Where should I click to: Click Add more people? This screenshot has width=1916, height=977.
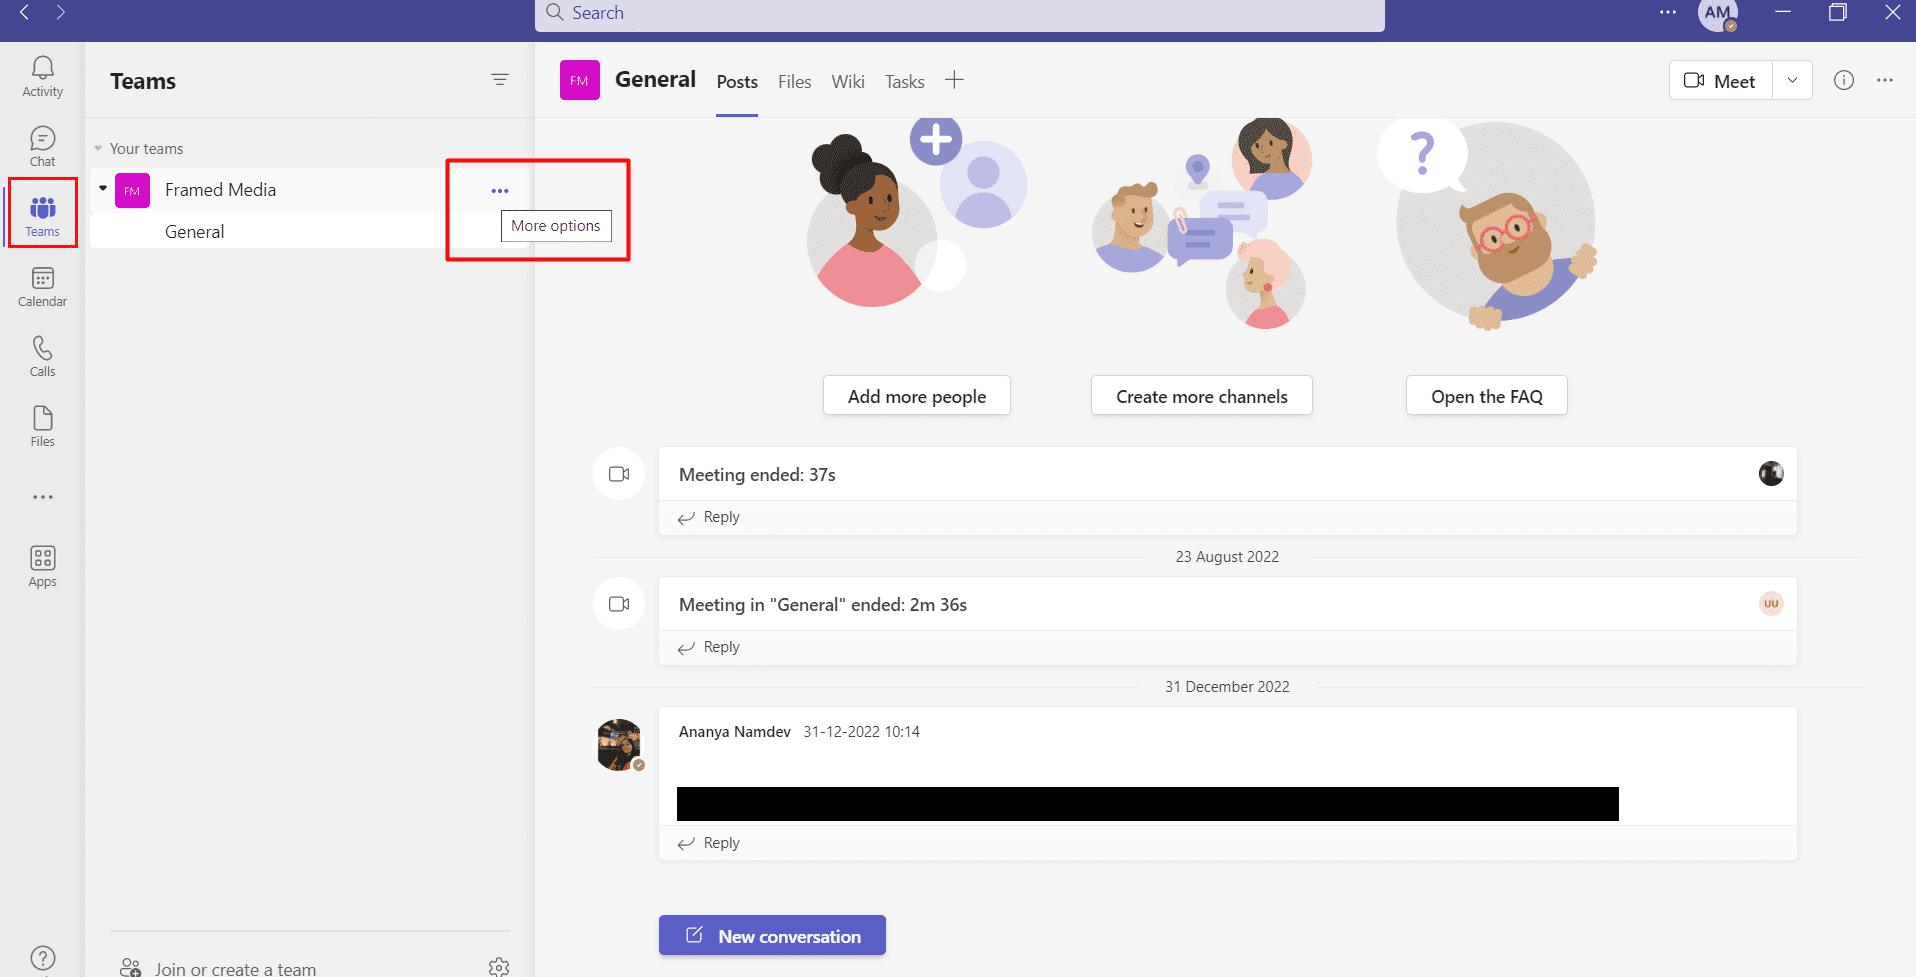tap(917, 396)
